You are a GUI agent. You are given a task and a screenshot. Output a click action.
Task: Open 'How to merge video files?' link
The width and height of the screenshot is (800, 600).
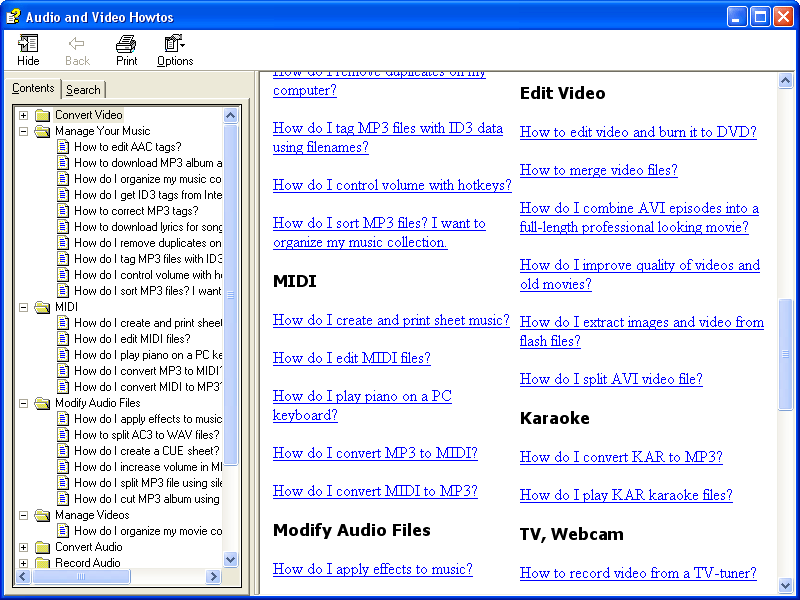[598, 170]
